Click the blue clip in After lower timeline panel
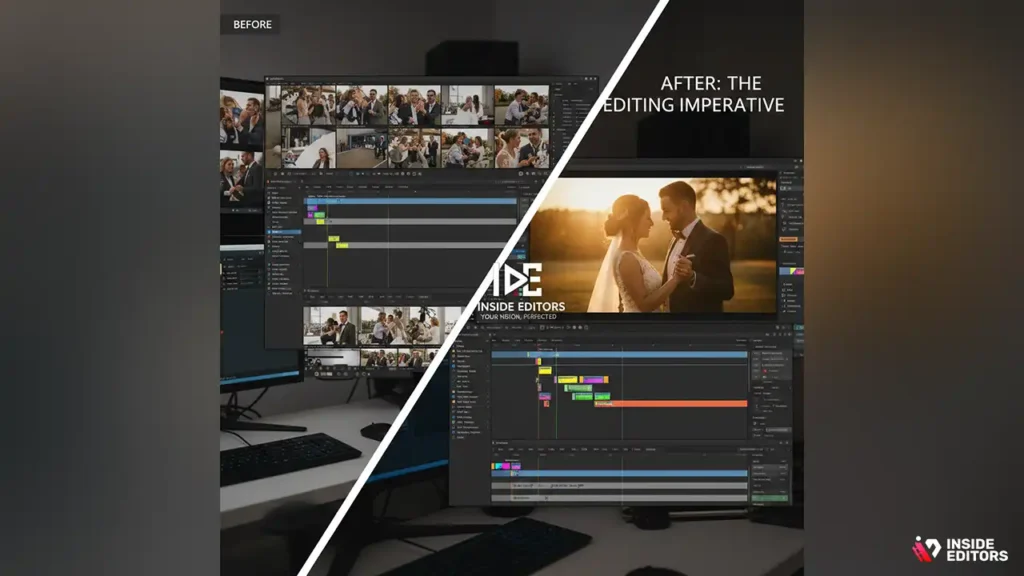1024x576 pixels. click(619, 473)
